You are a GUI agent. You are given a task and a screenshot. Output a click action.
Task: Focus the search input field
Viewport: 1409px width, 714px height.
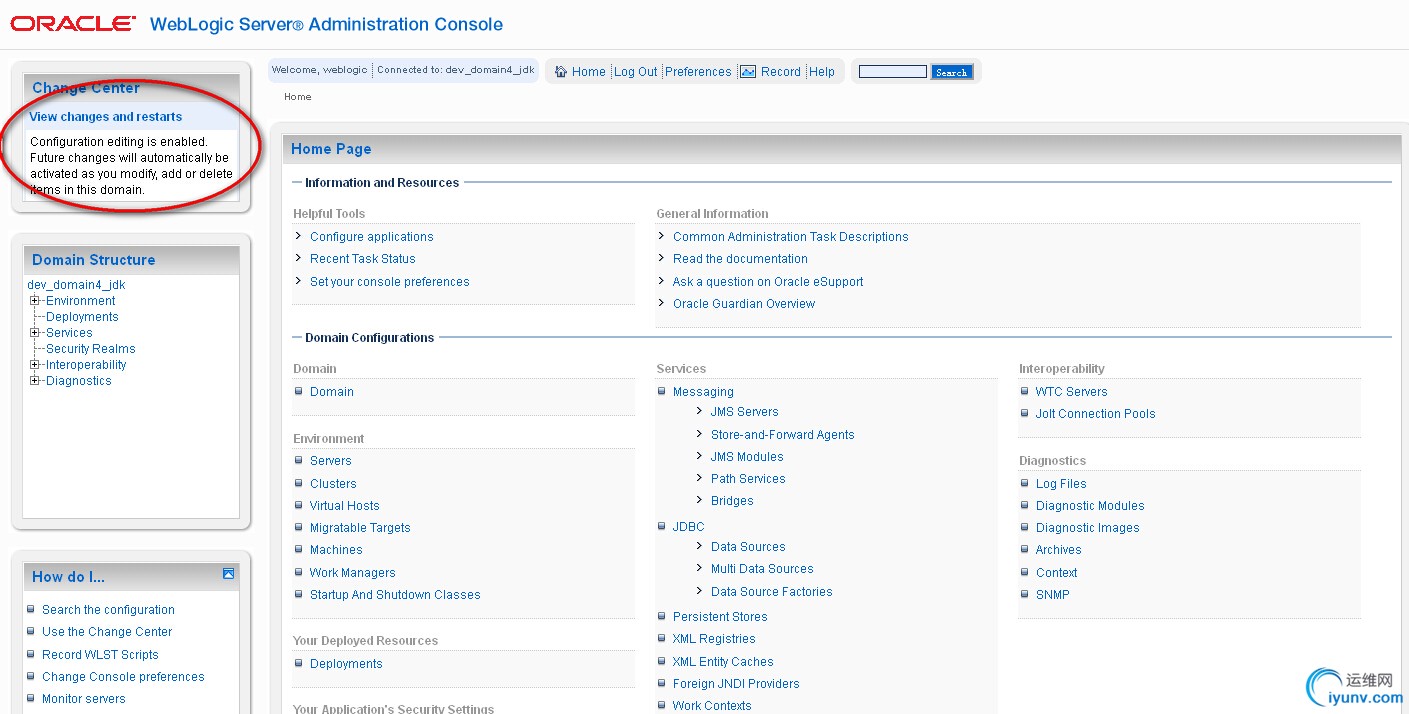pyautogui.click(x=893, y=72)
